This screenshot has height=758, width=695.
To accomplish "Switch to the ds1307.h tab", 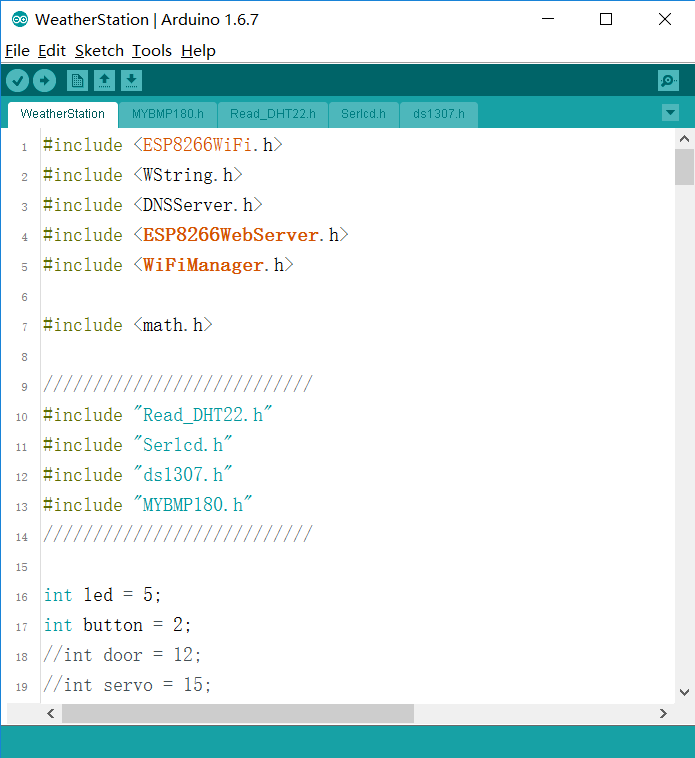I will click(439, 114).
